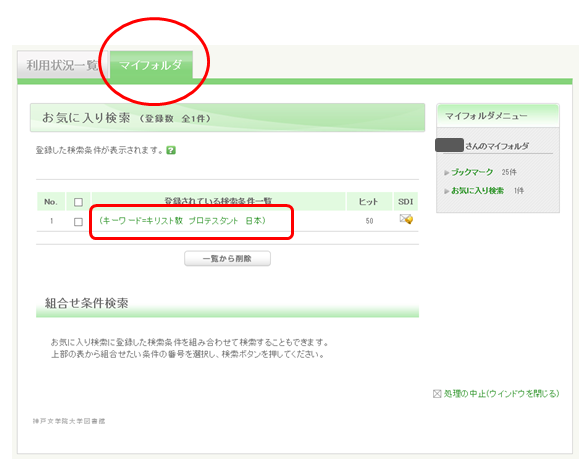Click the 神戸女学院大学図書館 footer text
The image size is (586, 475).
pos(69,421)
